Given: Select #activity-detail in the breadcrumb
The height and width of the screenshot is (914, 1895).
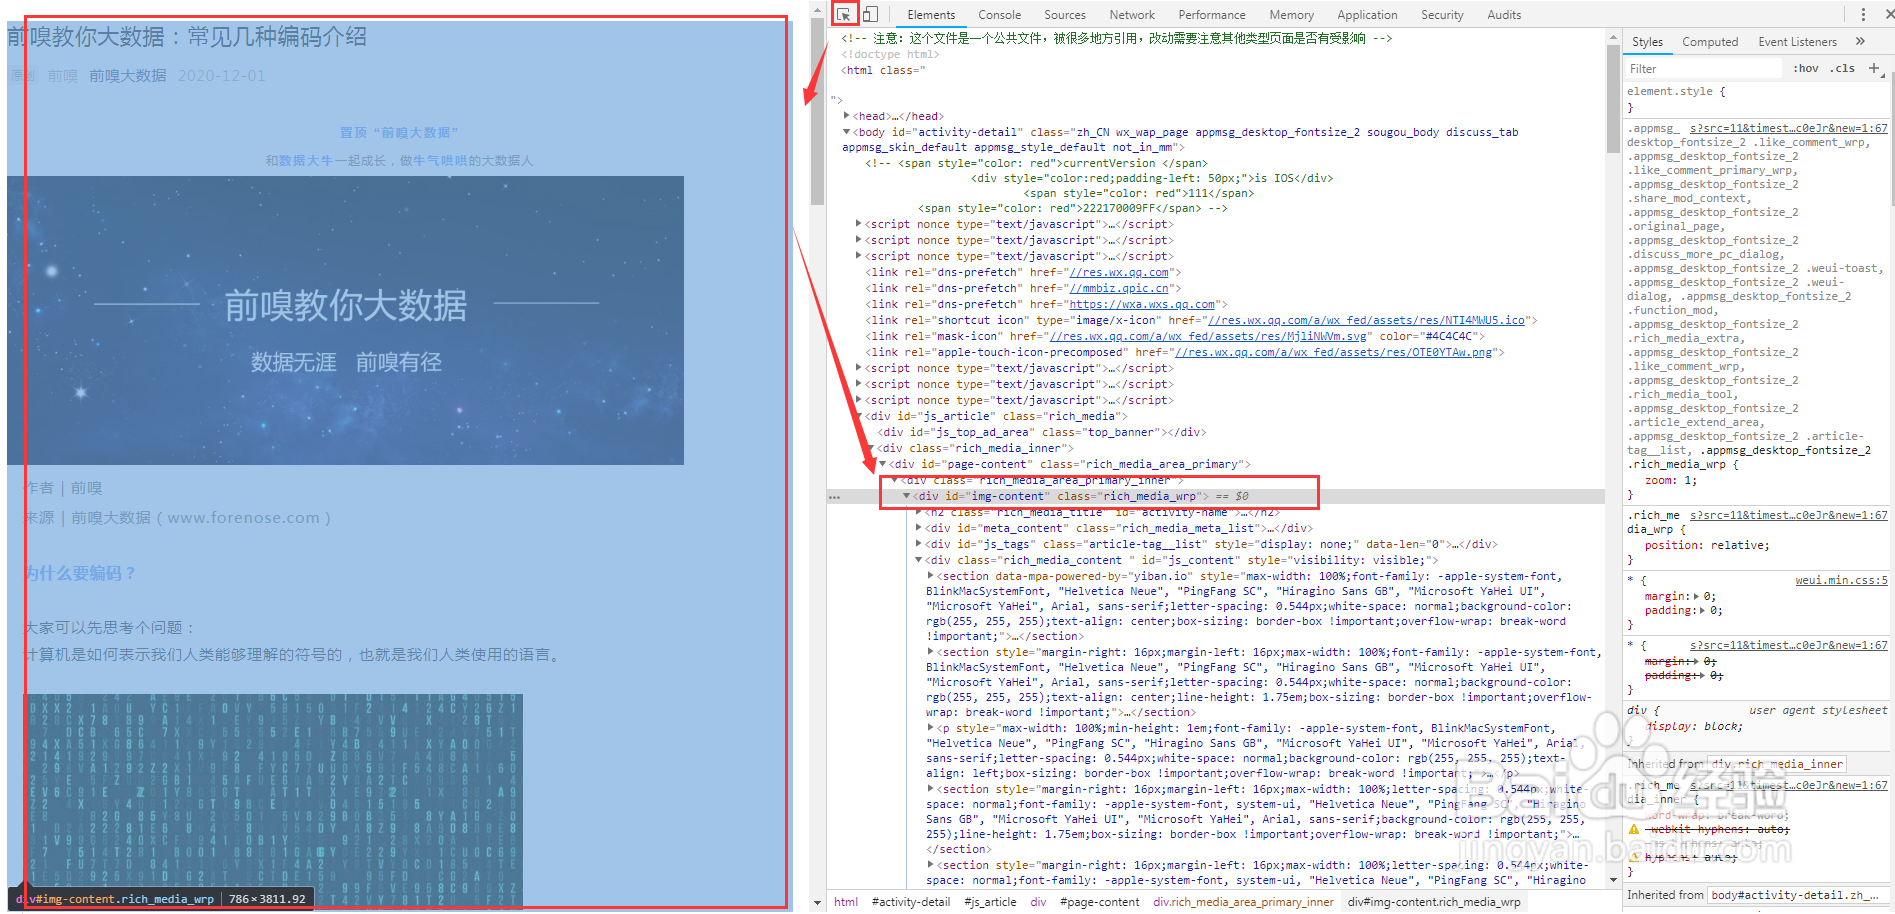Looking at the screenshot, I should point(911,902).
